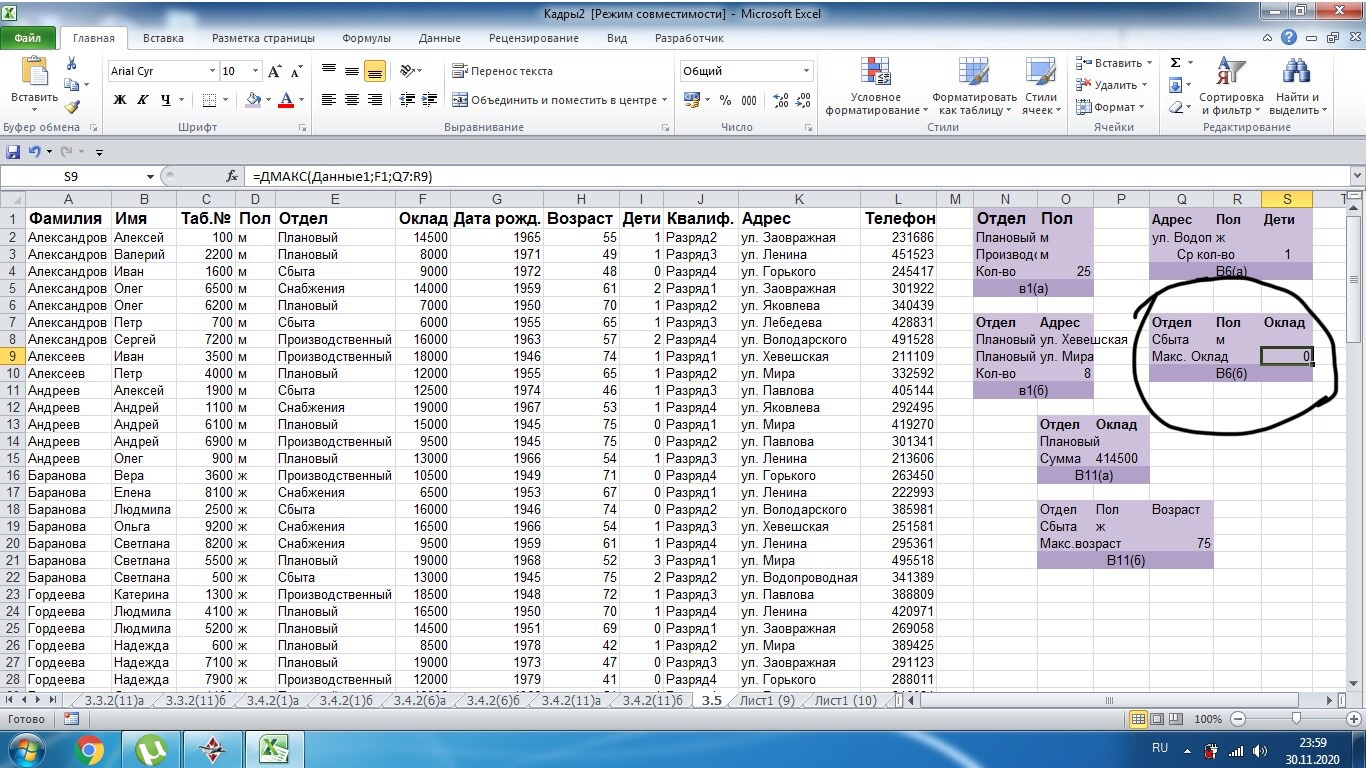Switch to the Вставка ribbon tab

[163, 38]
